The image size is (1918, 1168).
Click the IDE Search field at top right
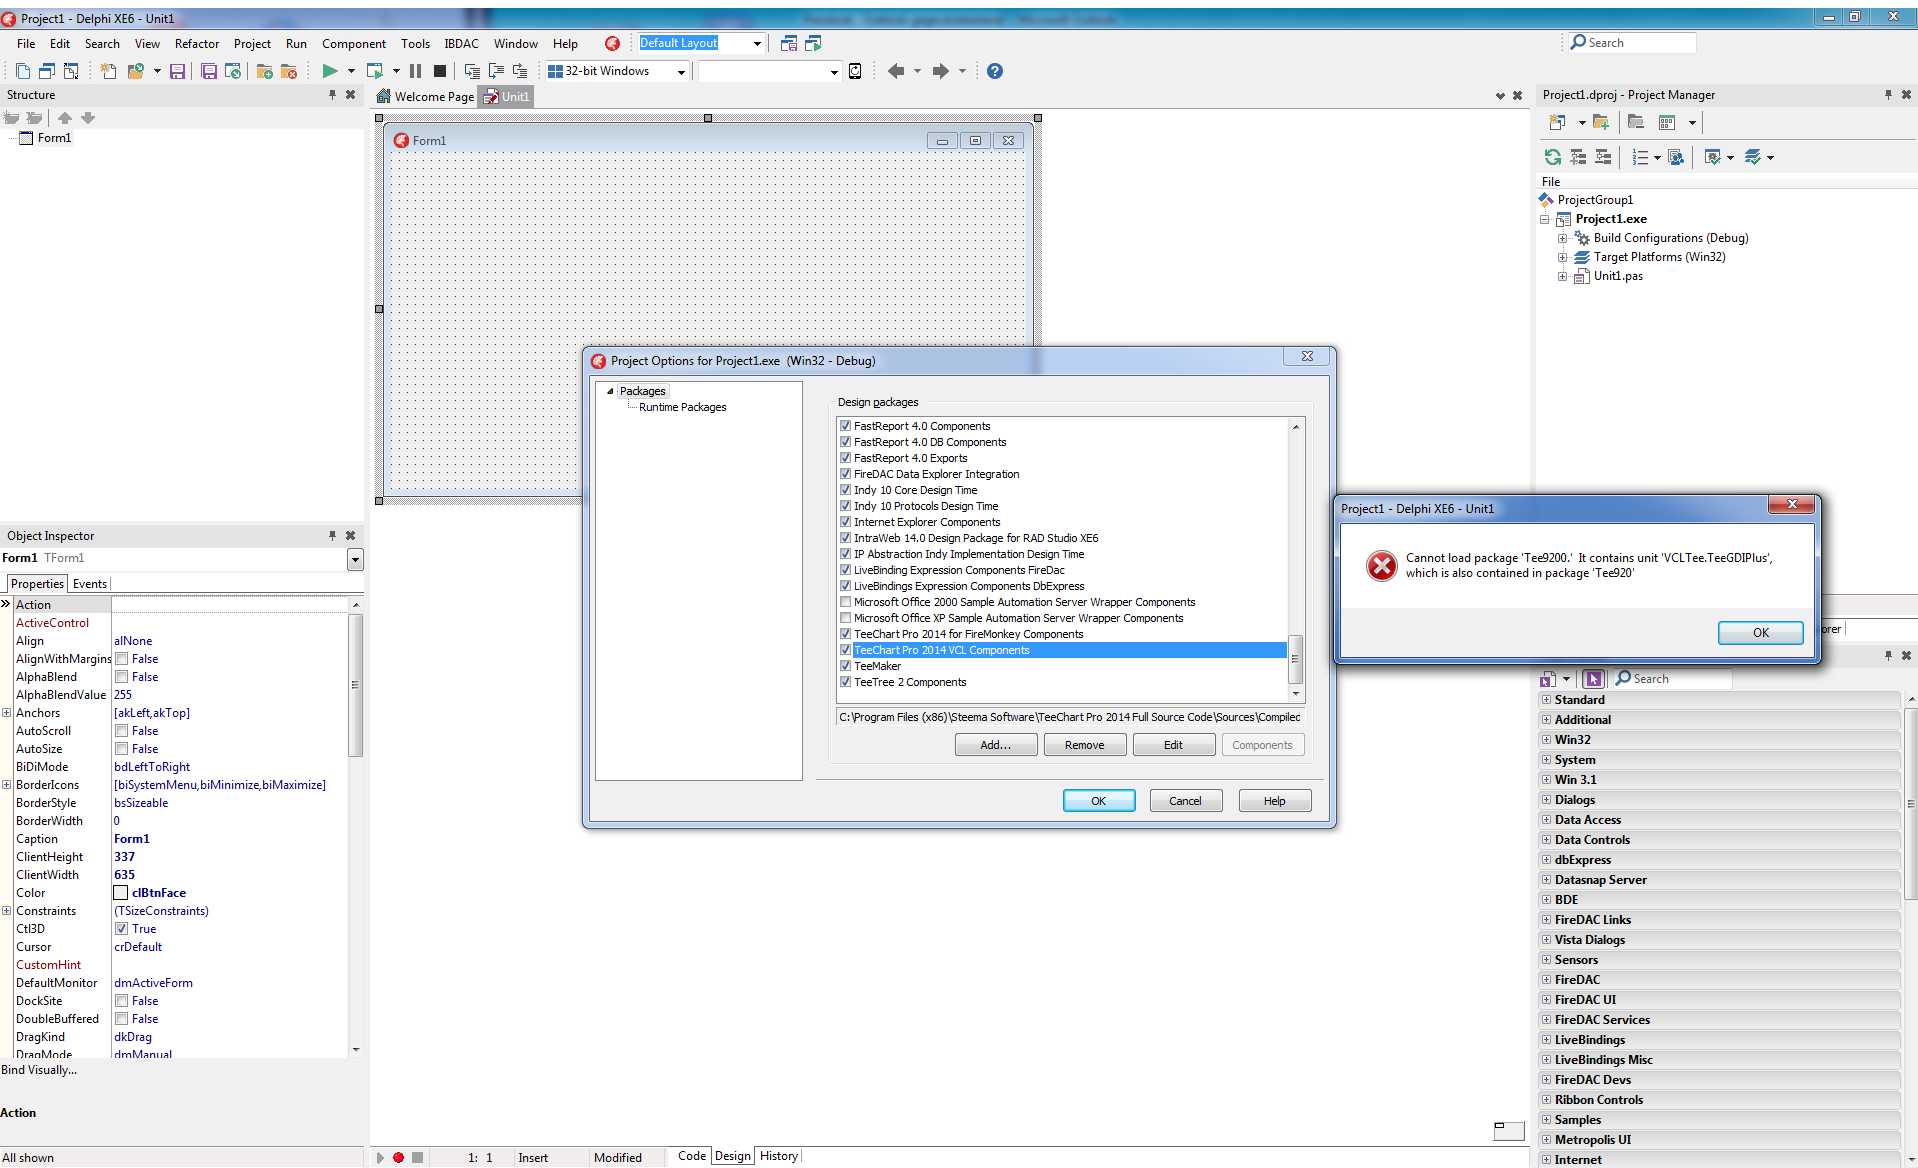(x=1632, y=42)
